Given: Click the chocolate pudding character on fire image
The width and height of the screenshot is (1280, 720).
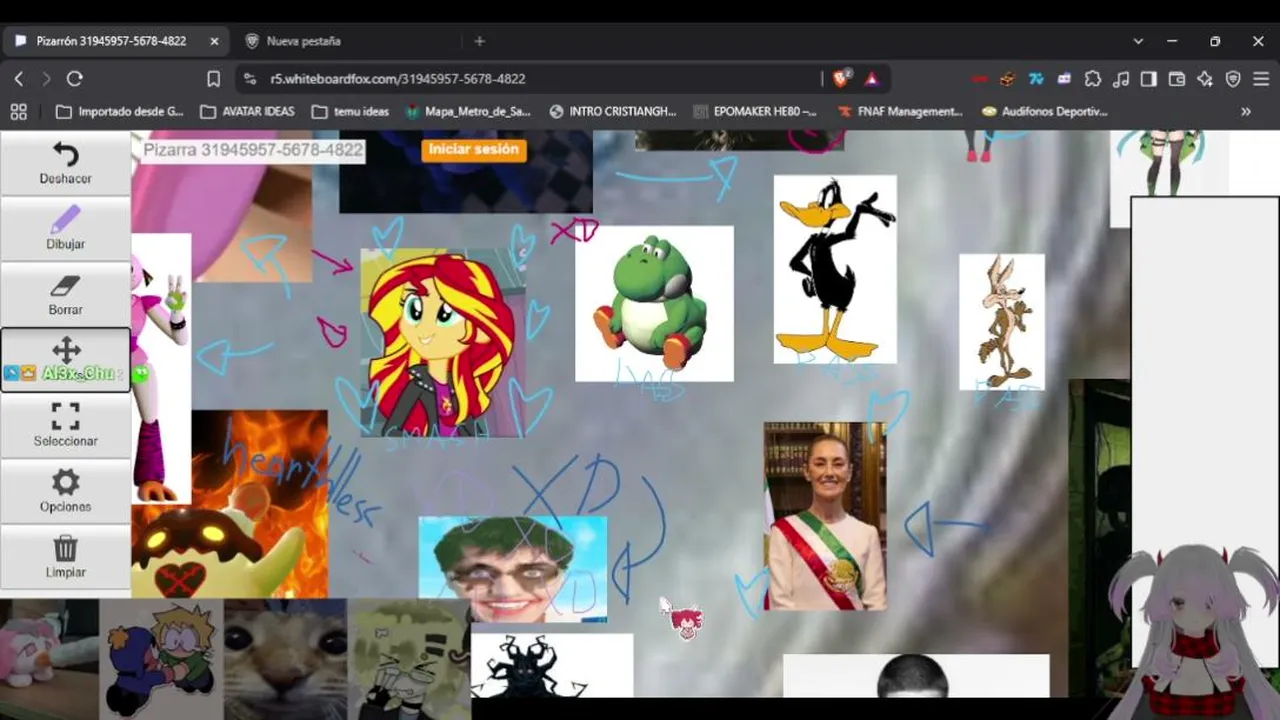Looking at the screenshot, I should point(230,504).
